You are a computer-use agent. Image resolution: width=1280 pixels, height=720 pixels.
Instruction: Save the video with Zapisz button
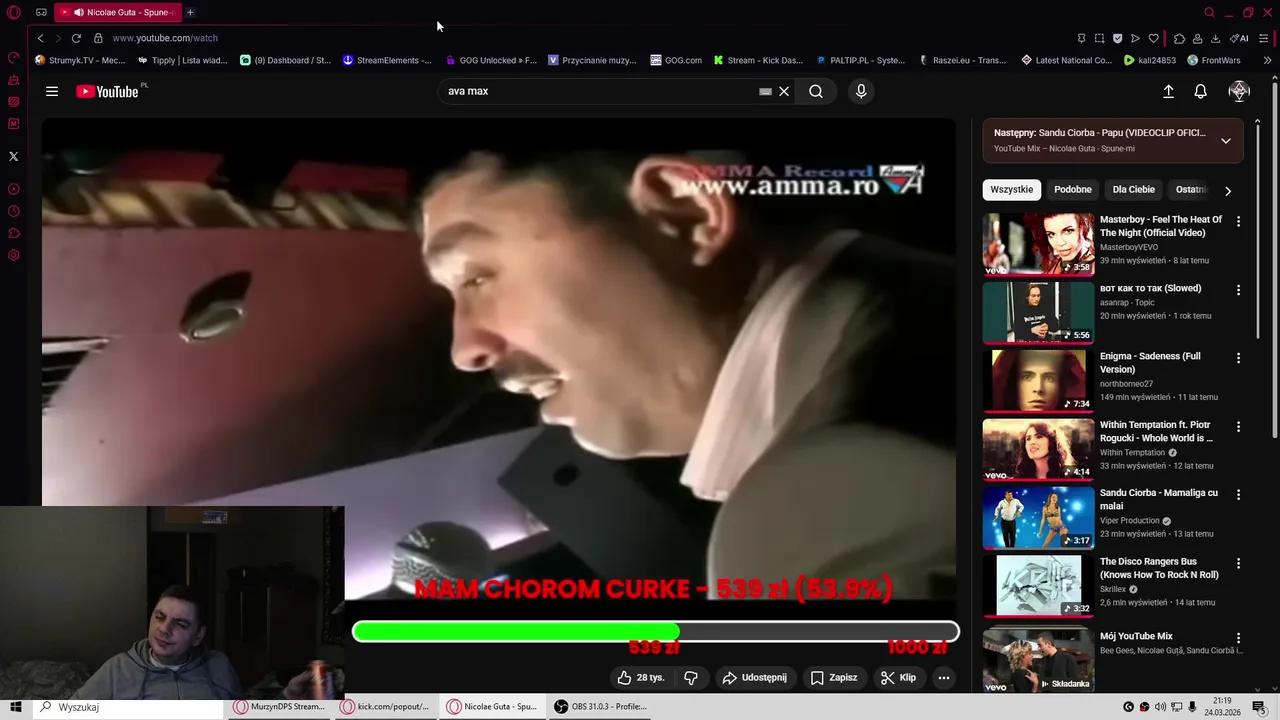click(834, 678)
